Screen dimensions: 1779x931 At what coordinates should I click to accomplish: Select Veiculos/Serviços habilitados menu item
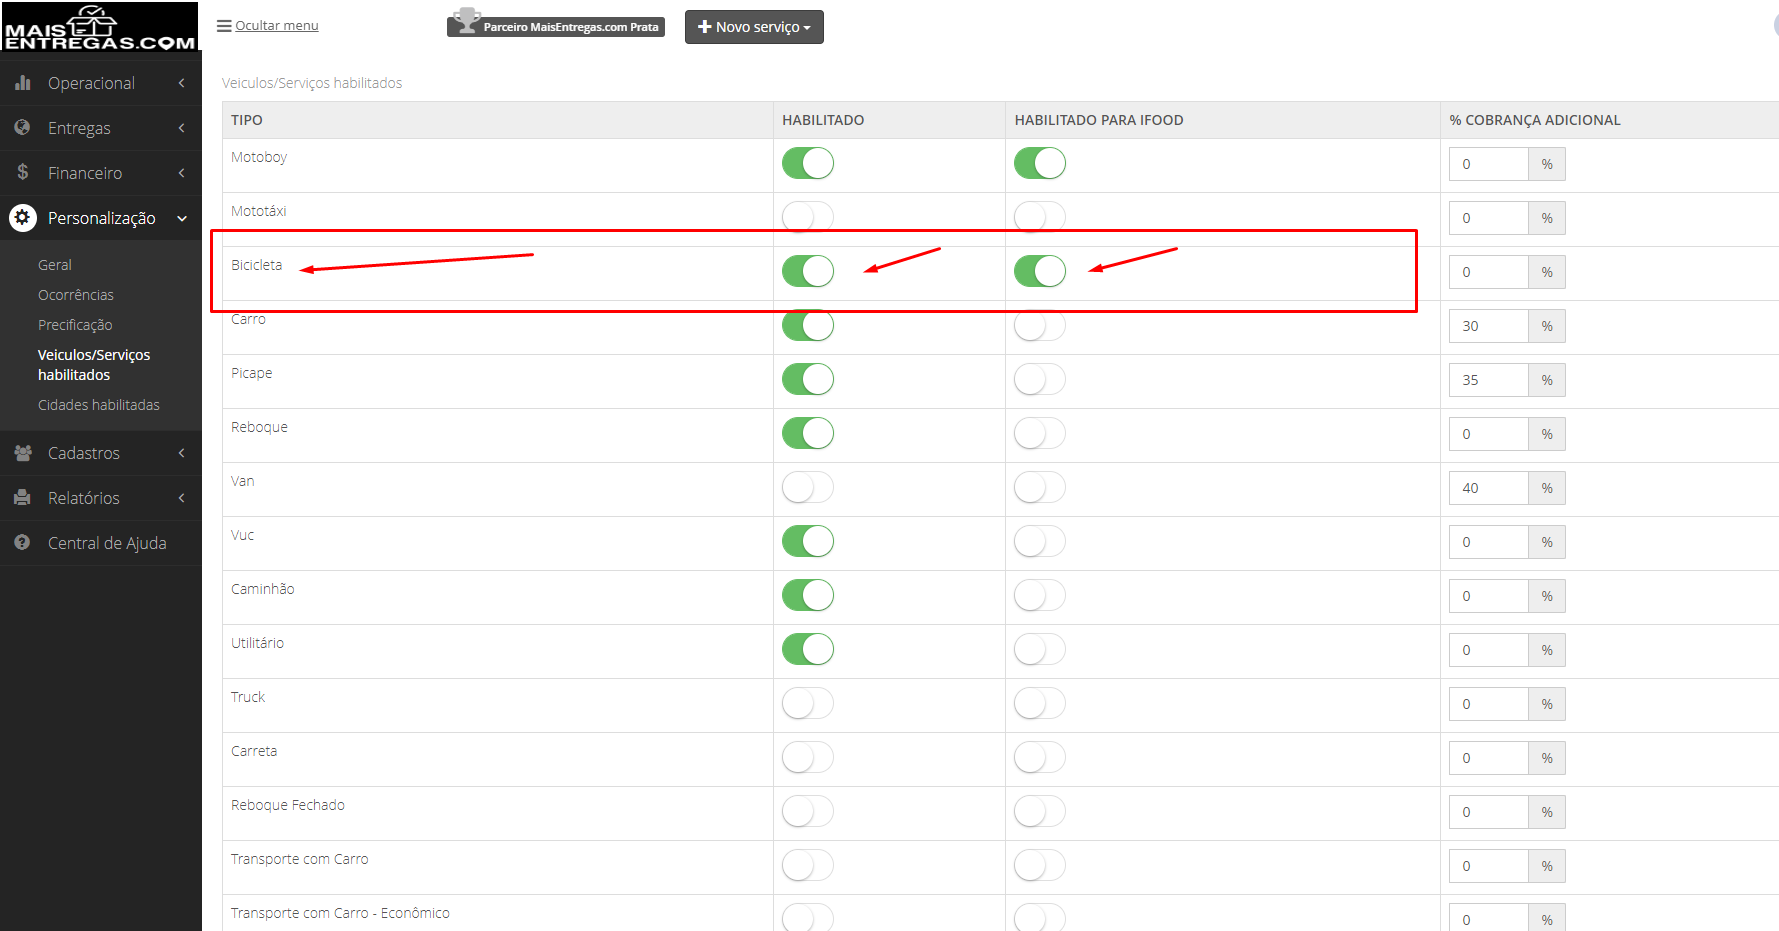tap(94, 365)
